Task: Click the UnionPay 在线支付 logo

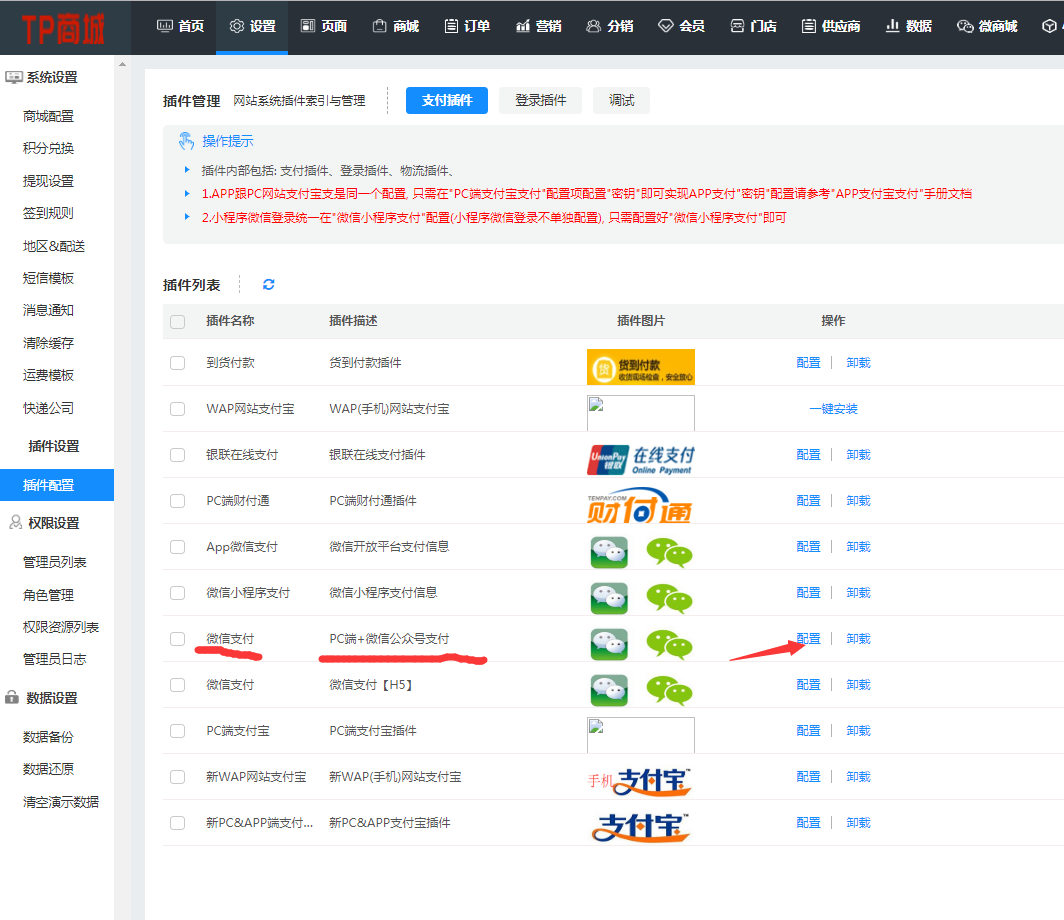Action: pos(640,459)
